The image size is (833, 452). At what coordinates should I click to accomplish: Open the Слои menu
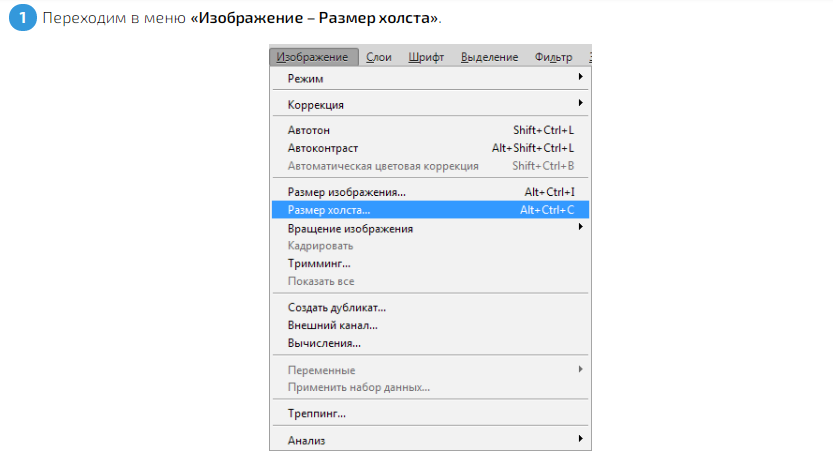pos(379,57)
